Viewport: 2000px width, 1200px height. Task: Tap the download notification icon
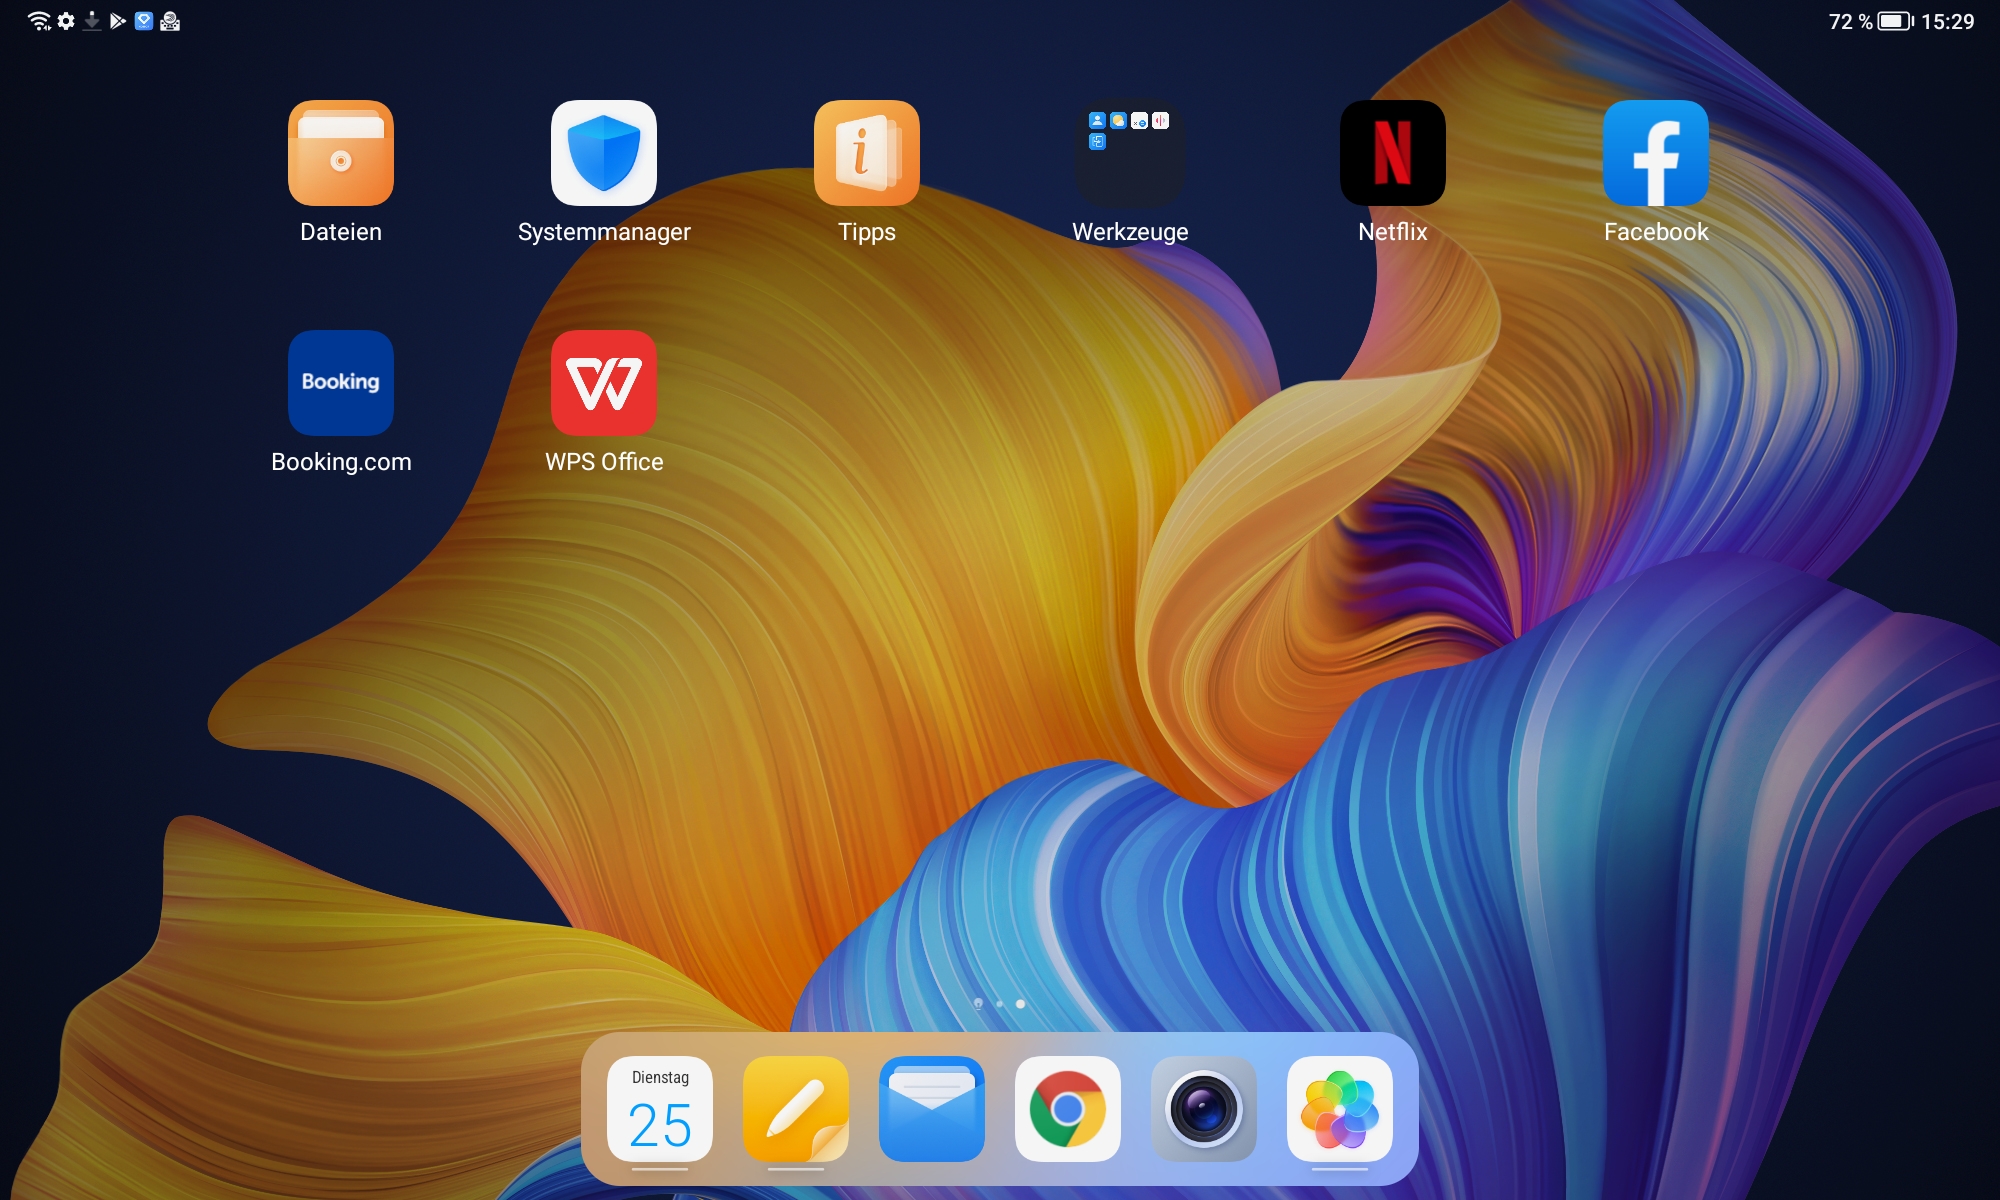[92, 21]
